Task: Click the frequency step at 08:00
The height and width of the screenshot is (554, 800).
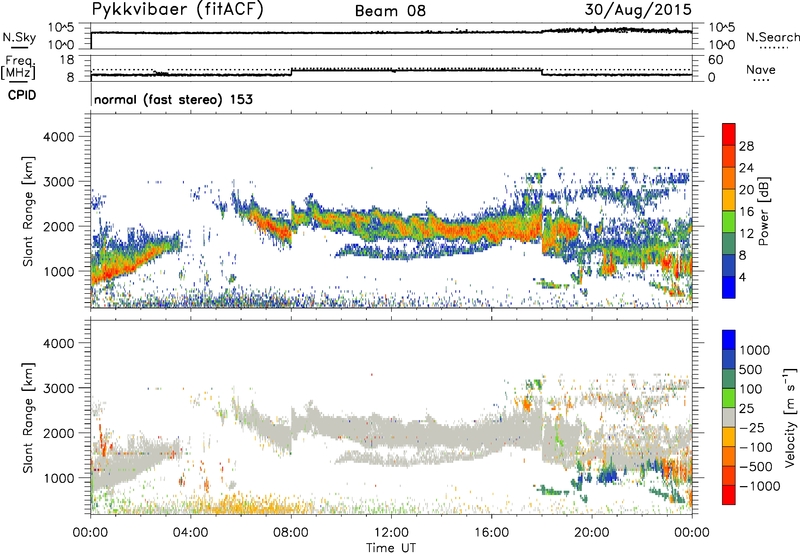Action: point(291,72)
